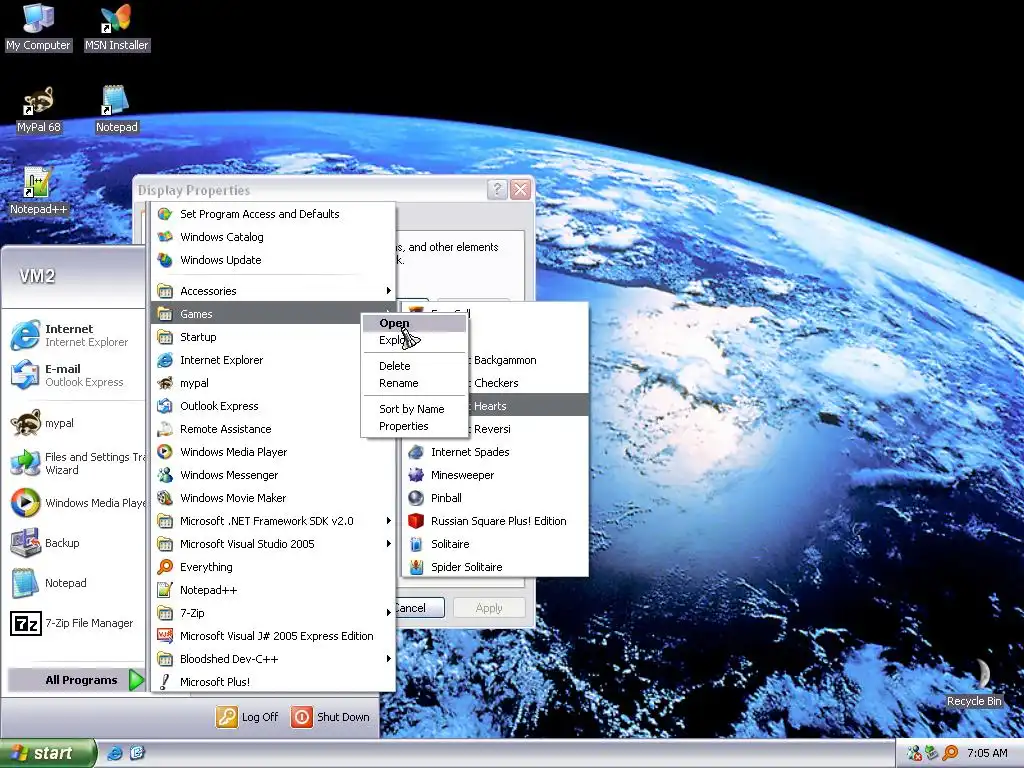The image size is (1024, 768).
Task: Select the Recycle Bin on desktop
Action: click(x=974, y=682)
